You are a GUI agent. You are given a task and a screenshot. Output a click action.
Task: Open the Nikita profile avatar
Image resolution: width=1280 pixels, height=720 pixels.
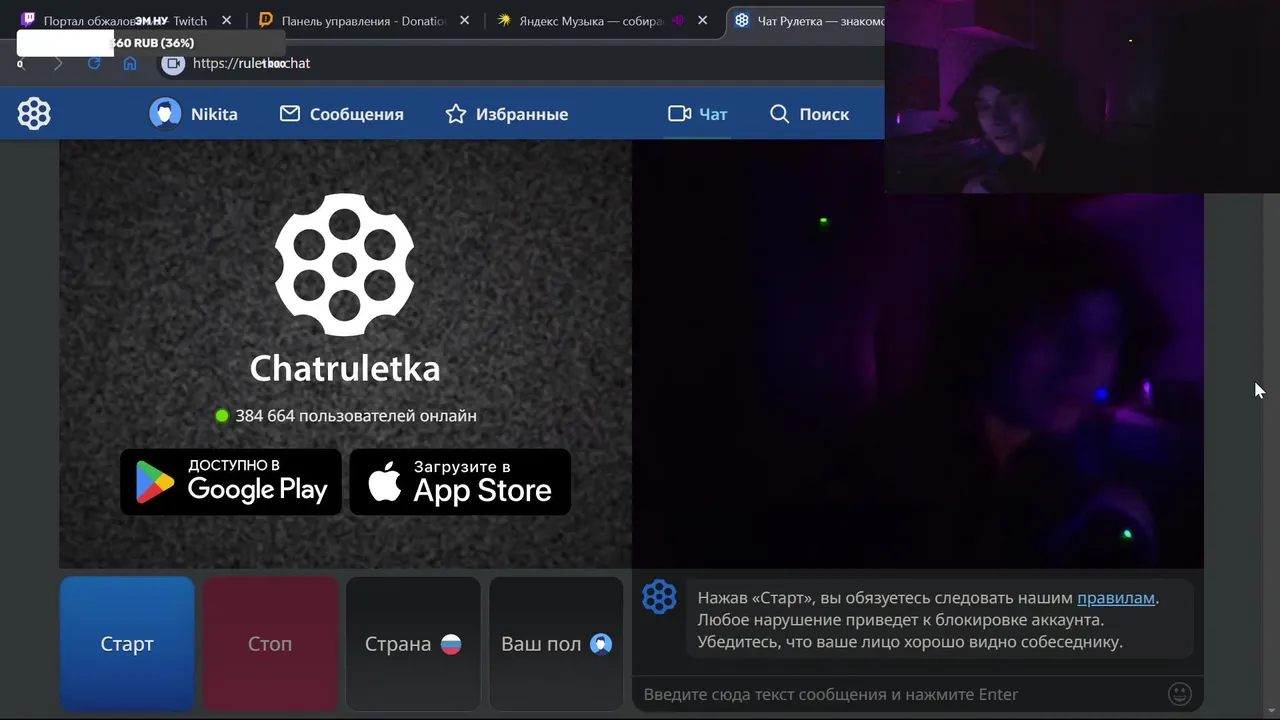coord(165,114)
